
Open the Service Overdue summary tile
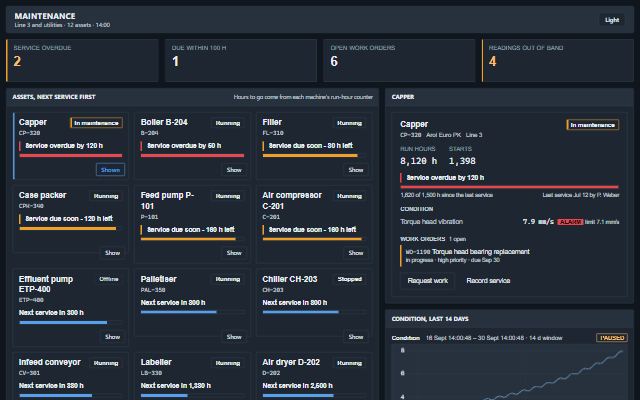(x=82, y=60)
